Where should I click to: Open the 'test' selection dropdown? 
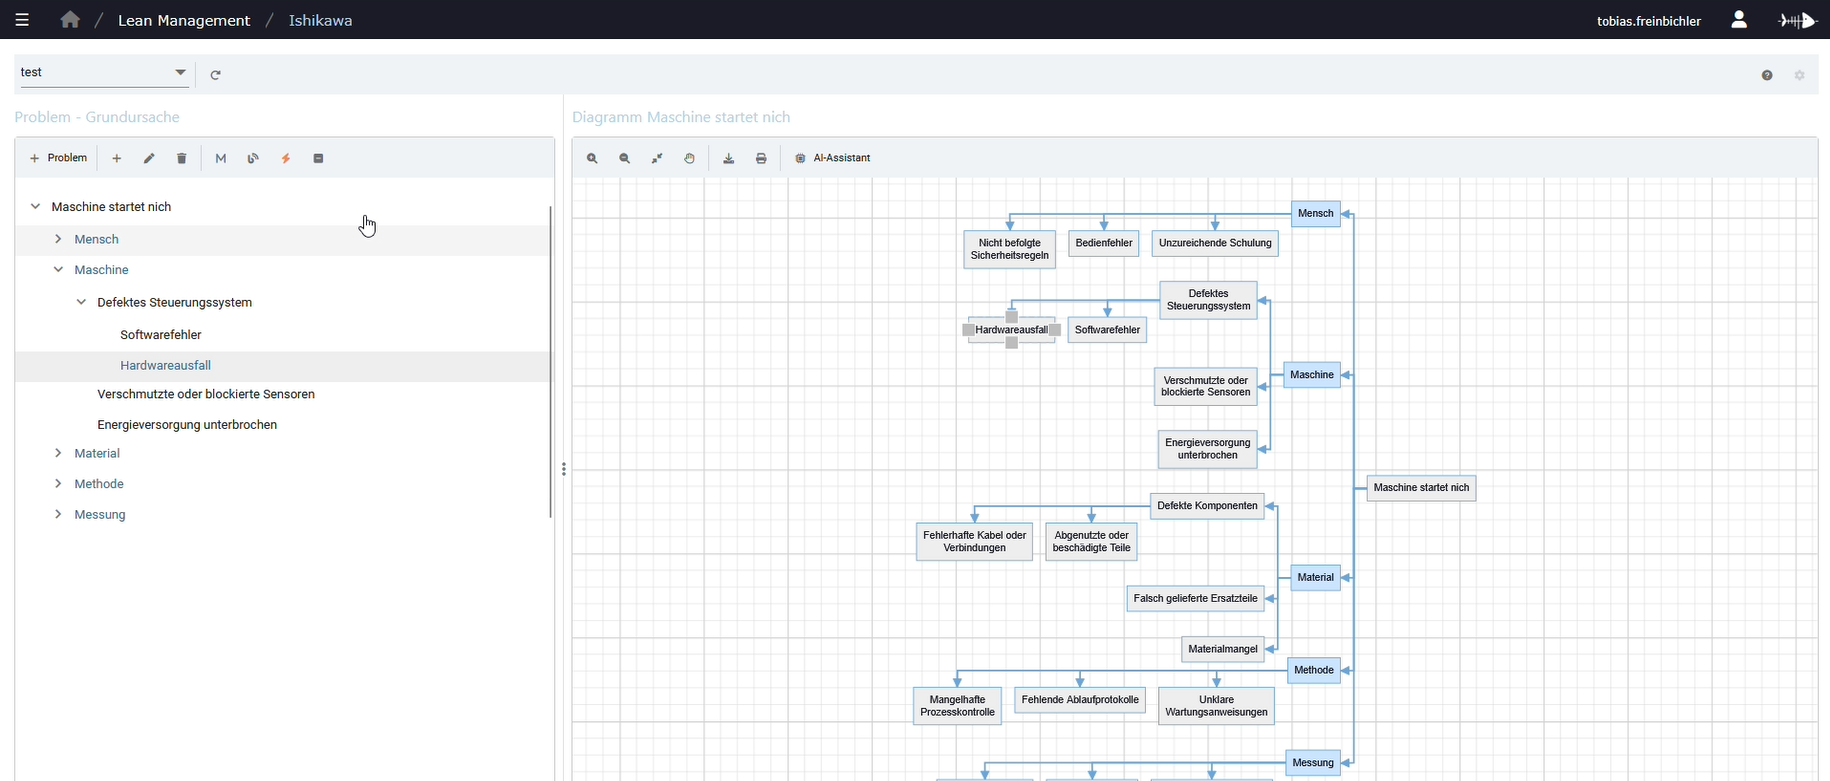pyautogui.click(x=180, y=72)
